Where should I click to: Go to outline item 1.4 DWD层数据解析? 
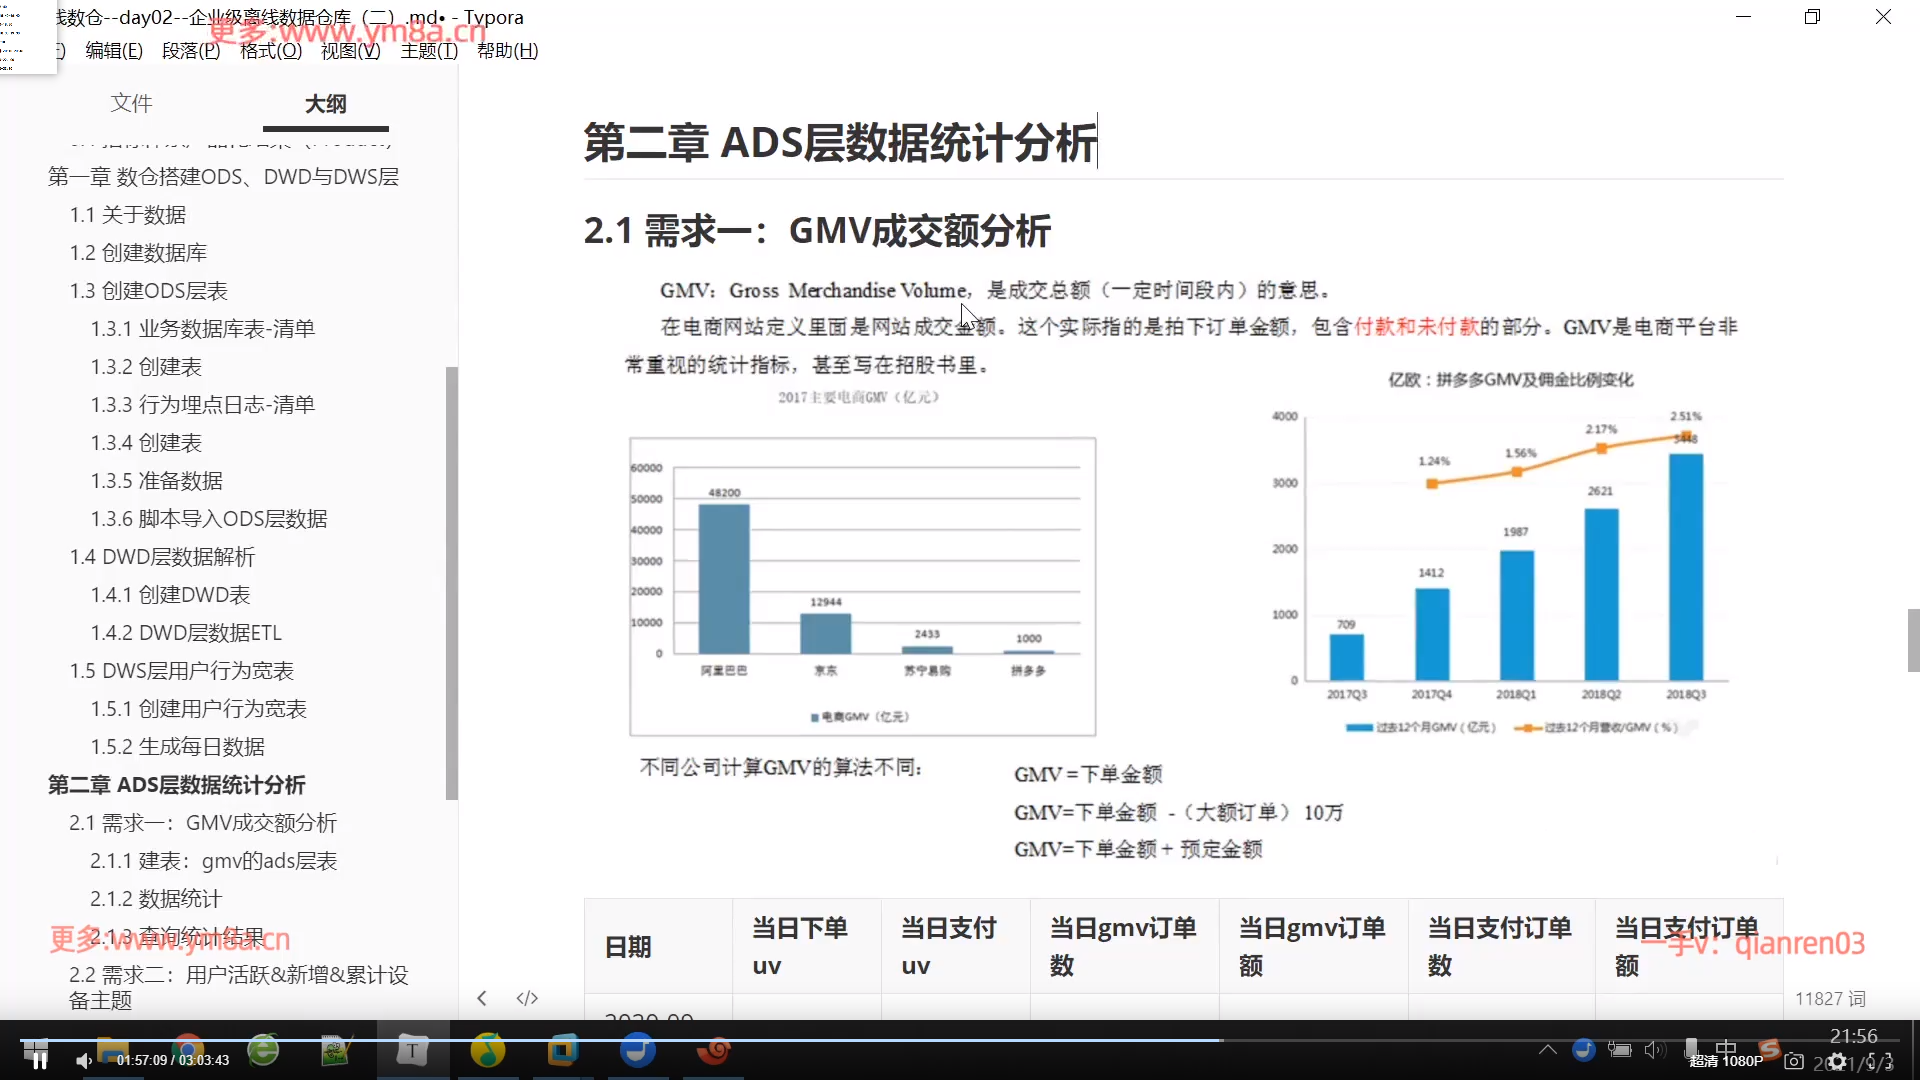(x=162, y=557)
